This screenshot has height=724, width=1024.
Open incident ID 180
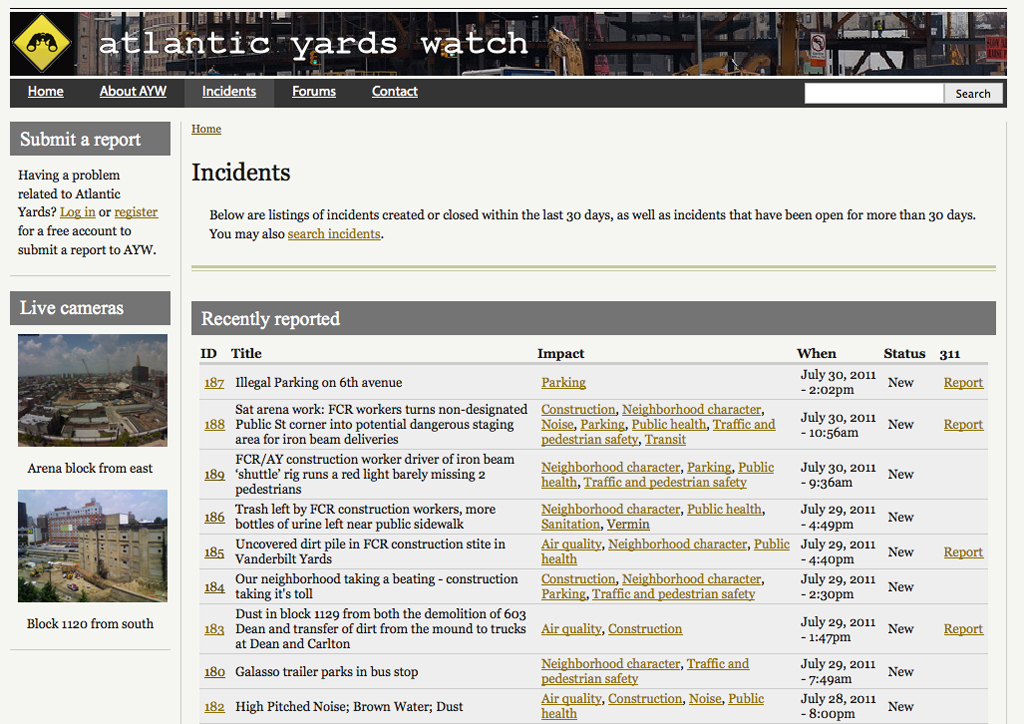(x=214, y=672)
